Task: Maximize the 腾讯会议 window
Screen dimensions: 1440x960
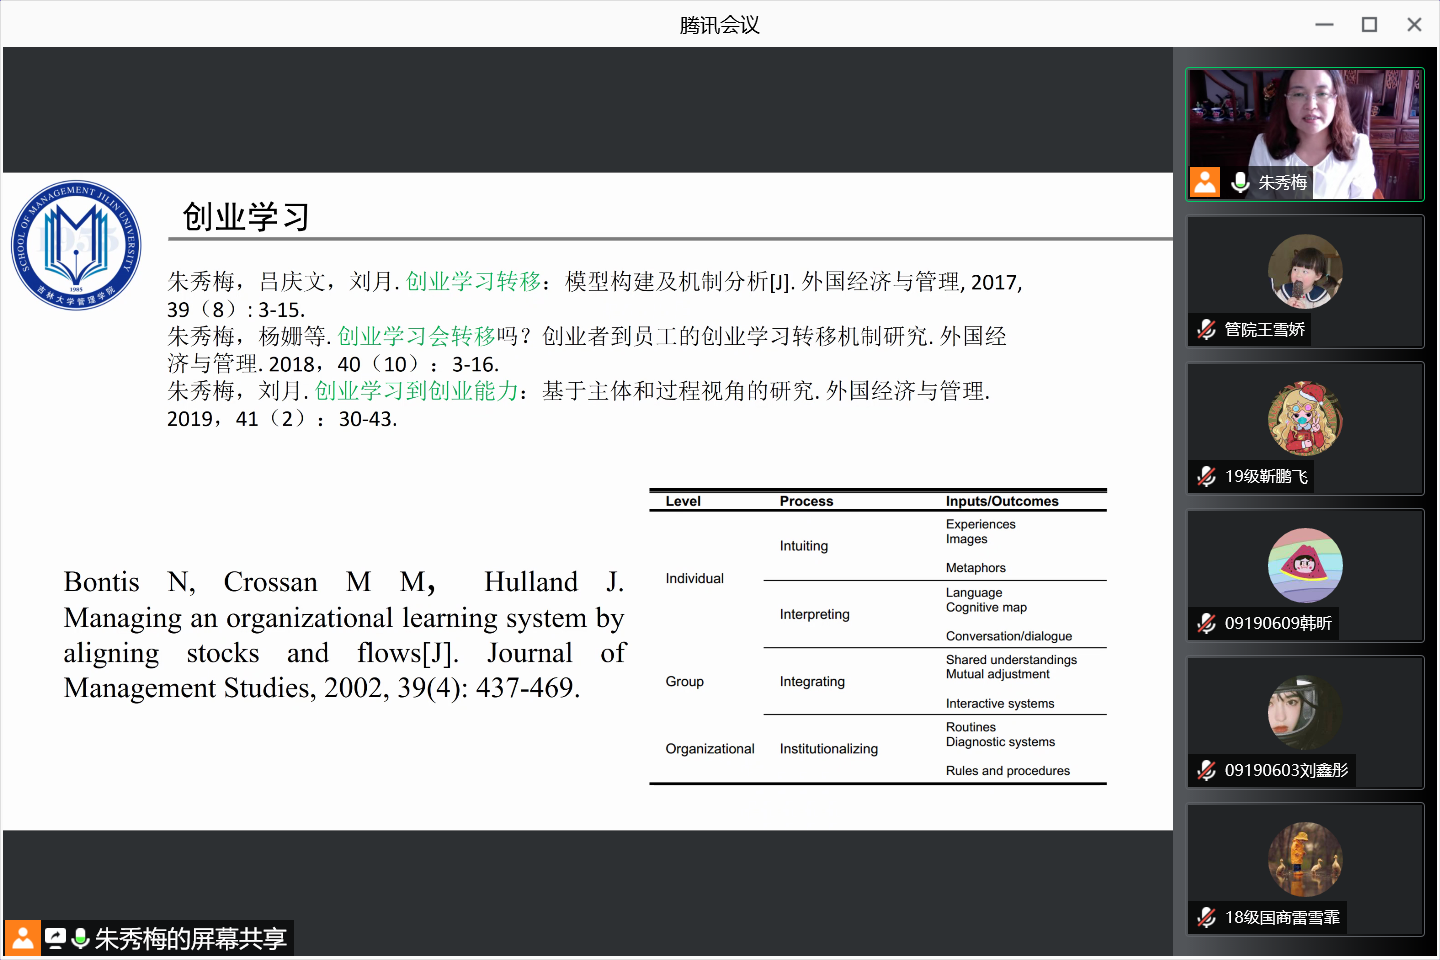Action: 1369,25
